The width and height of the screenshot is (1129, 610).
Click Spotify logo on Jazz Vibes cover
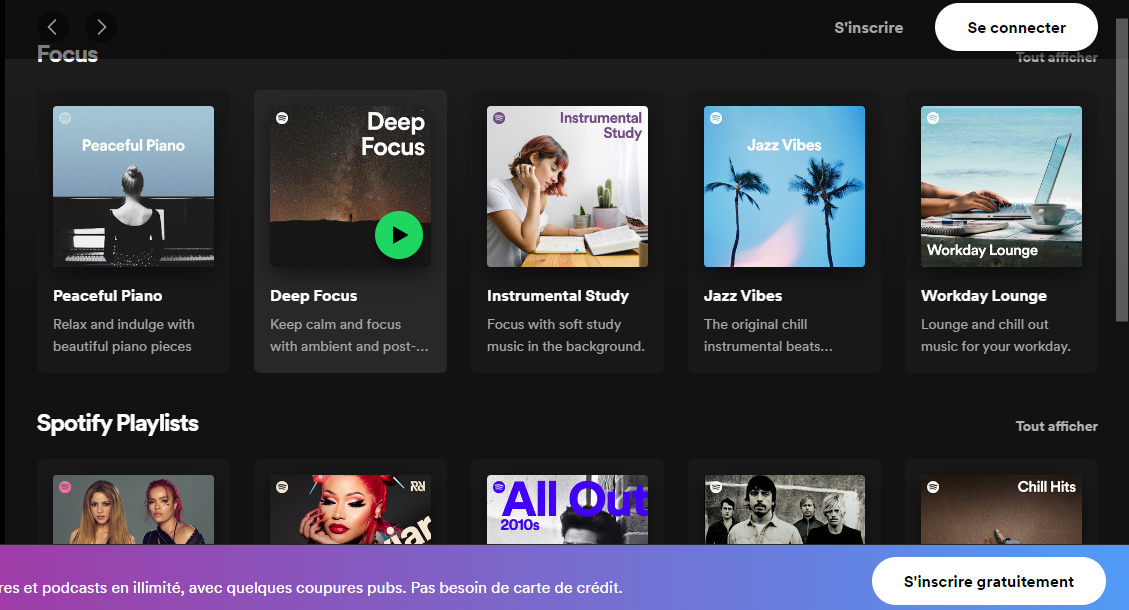[716, 118]
